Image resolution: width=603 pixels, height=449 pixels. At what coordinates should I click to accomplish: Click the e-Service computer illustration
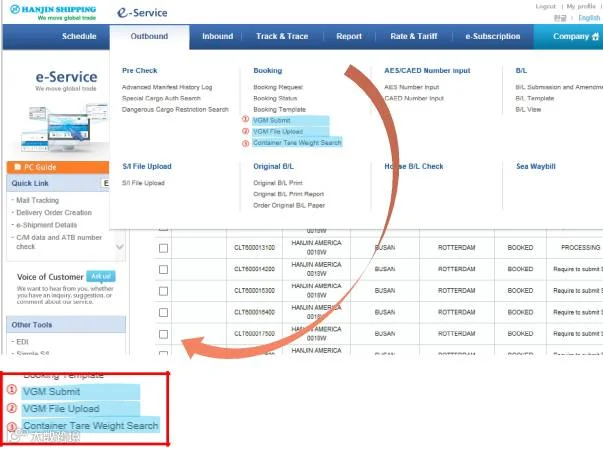point(65,127)
